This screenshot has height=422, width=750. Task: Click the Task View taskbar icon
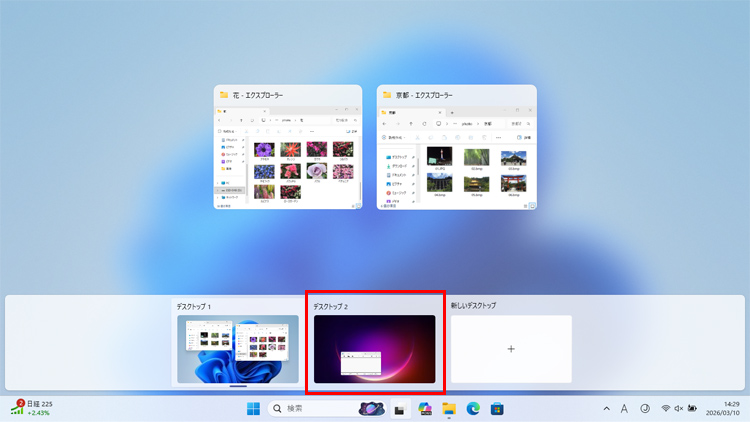(399, 409)
